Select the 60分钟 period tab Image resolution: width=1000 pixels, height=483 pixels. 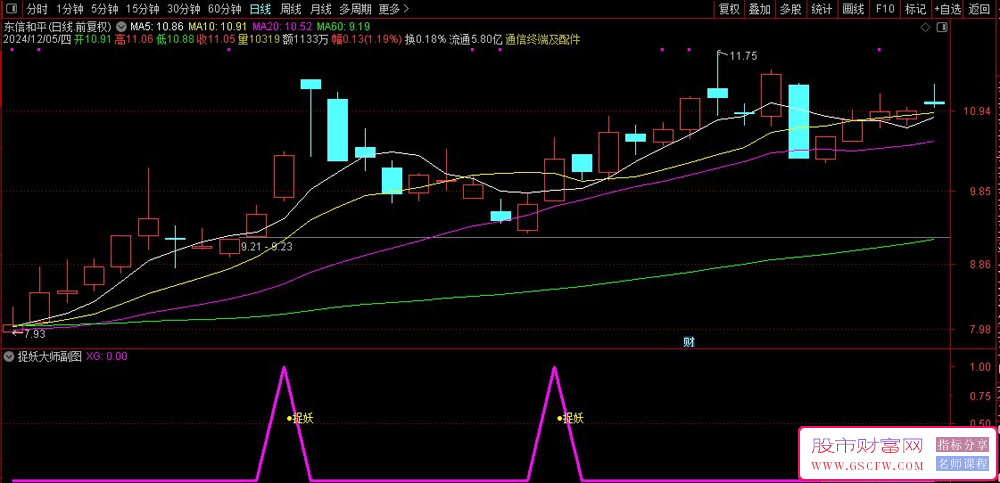click(x=225, y=9)
